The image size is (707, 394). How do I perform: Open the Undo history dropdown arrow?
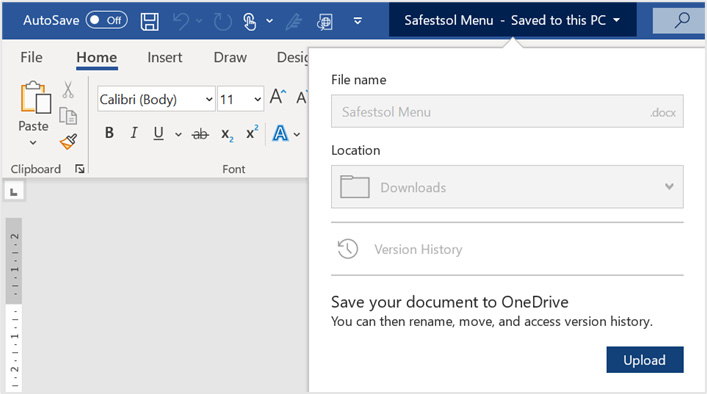coord(199,21)
